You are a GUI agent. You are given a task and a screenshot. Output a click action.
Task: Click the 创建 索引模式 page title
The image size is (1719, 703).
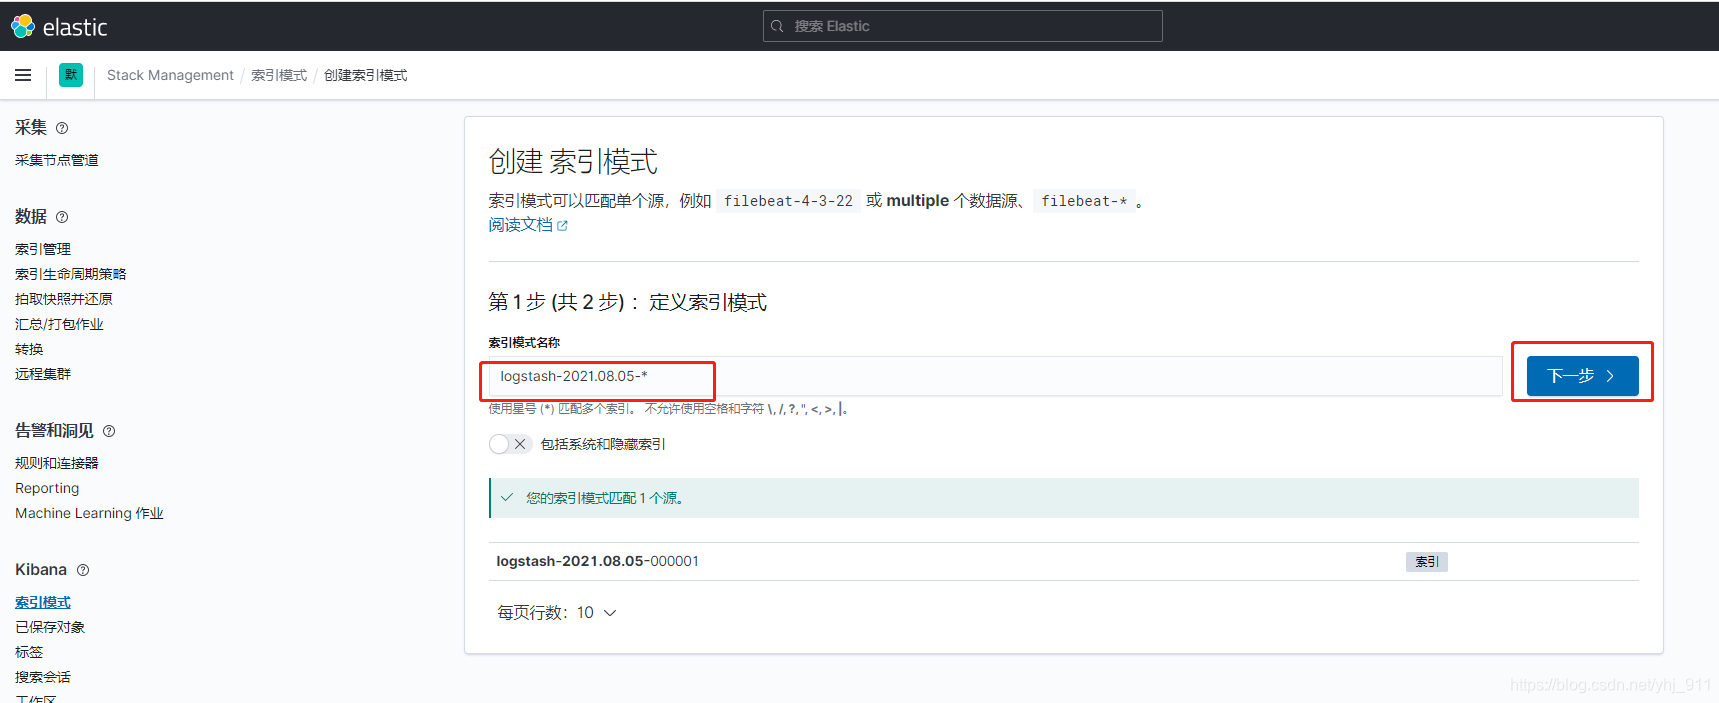coord(573,162)
